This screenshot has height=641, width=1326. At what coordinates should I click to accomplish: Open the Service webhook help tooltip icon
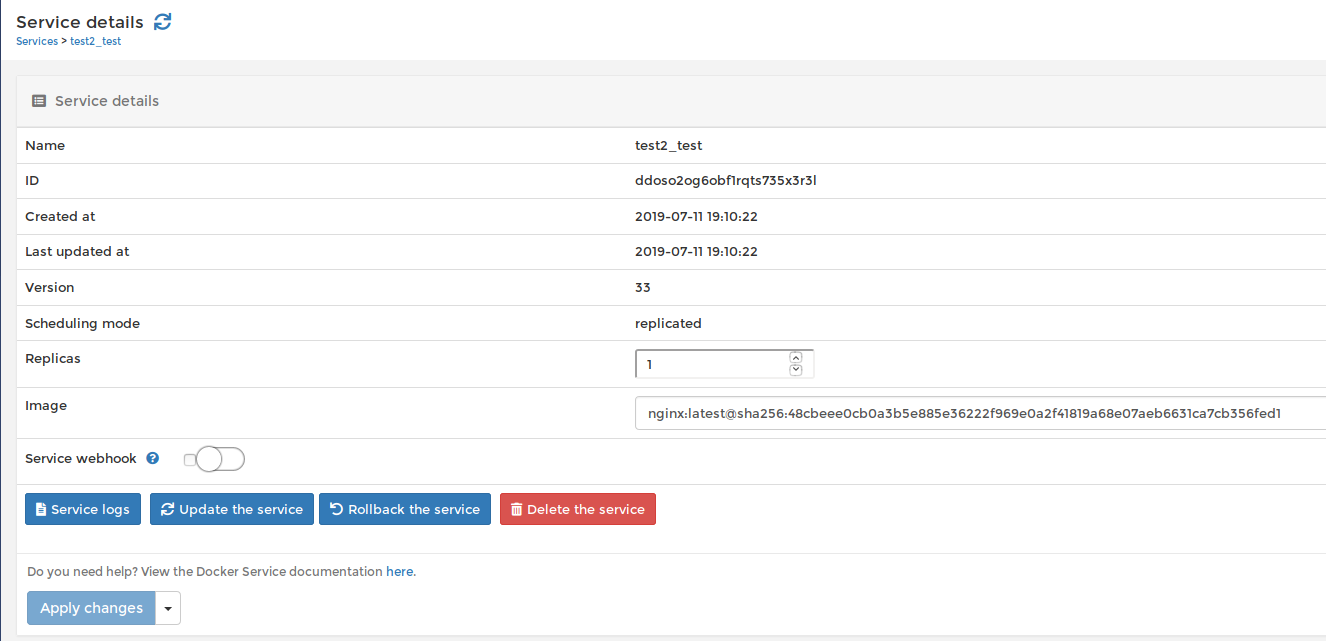coord(153,459)
